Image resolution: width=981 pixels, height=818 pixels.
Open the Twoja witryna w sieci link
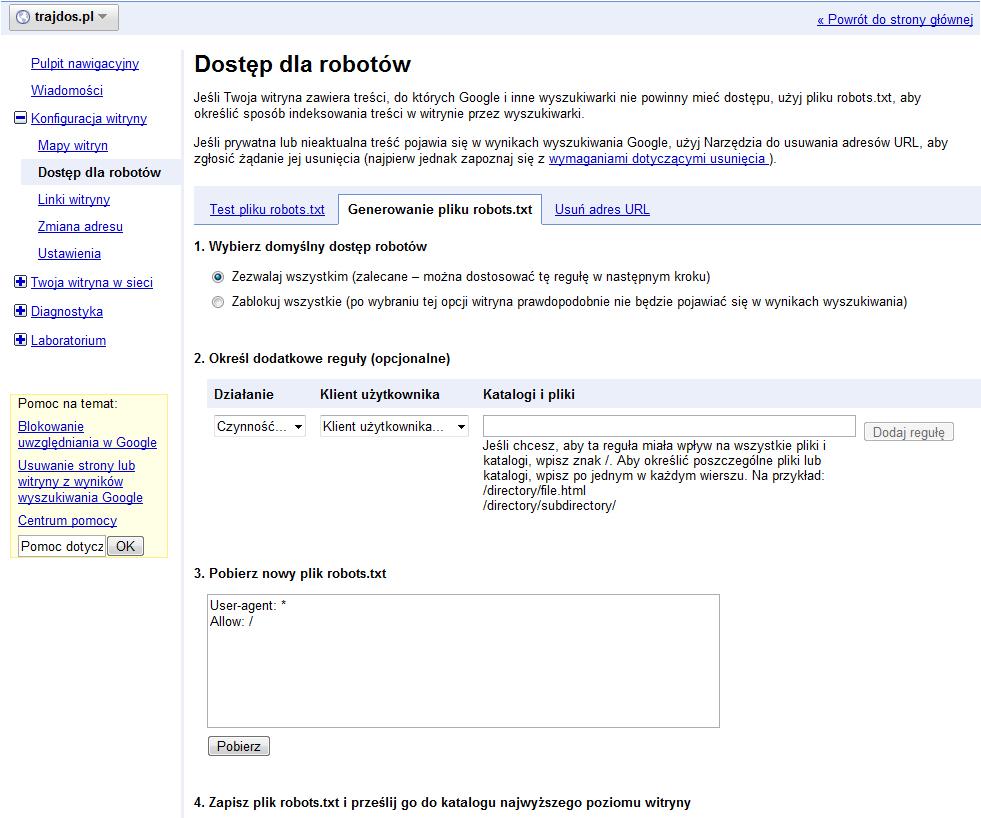pyautogui.click(x=92, y=282)
